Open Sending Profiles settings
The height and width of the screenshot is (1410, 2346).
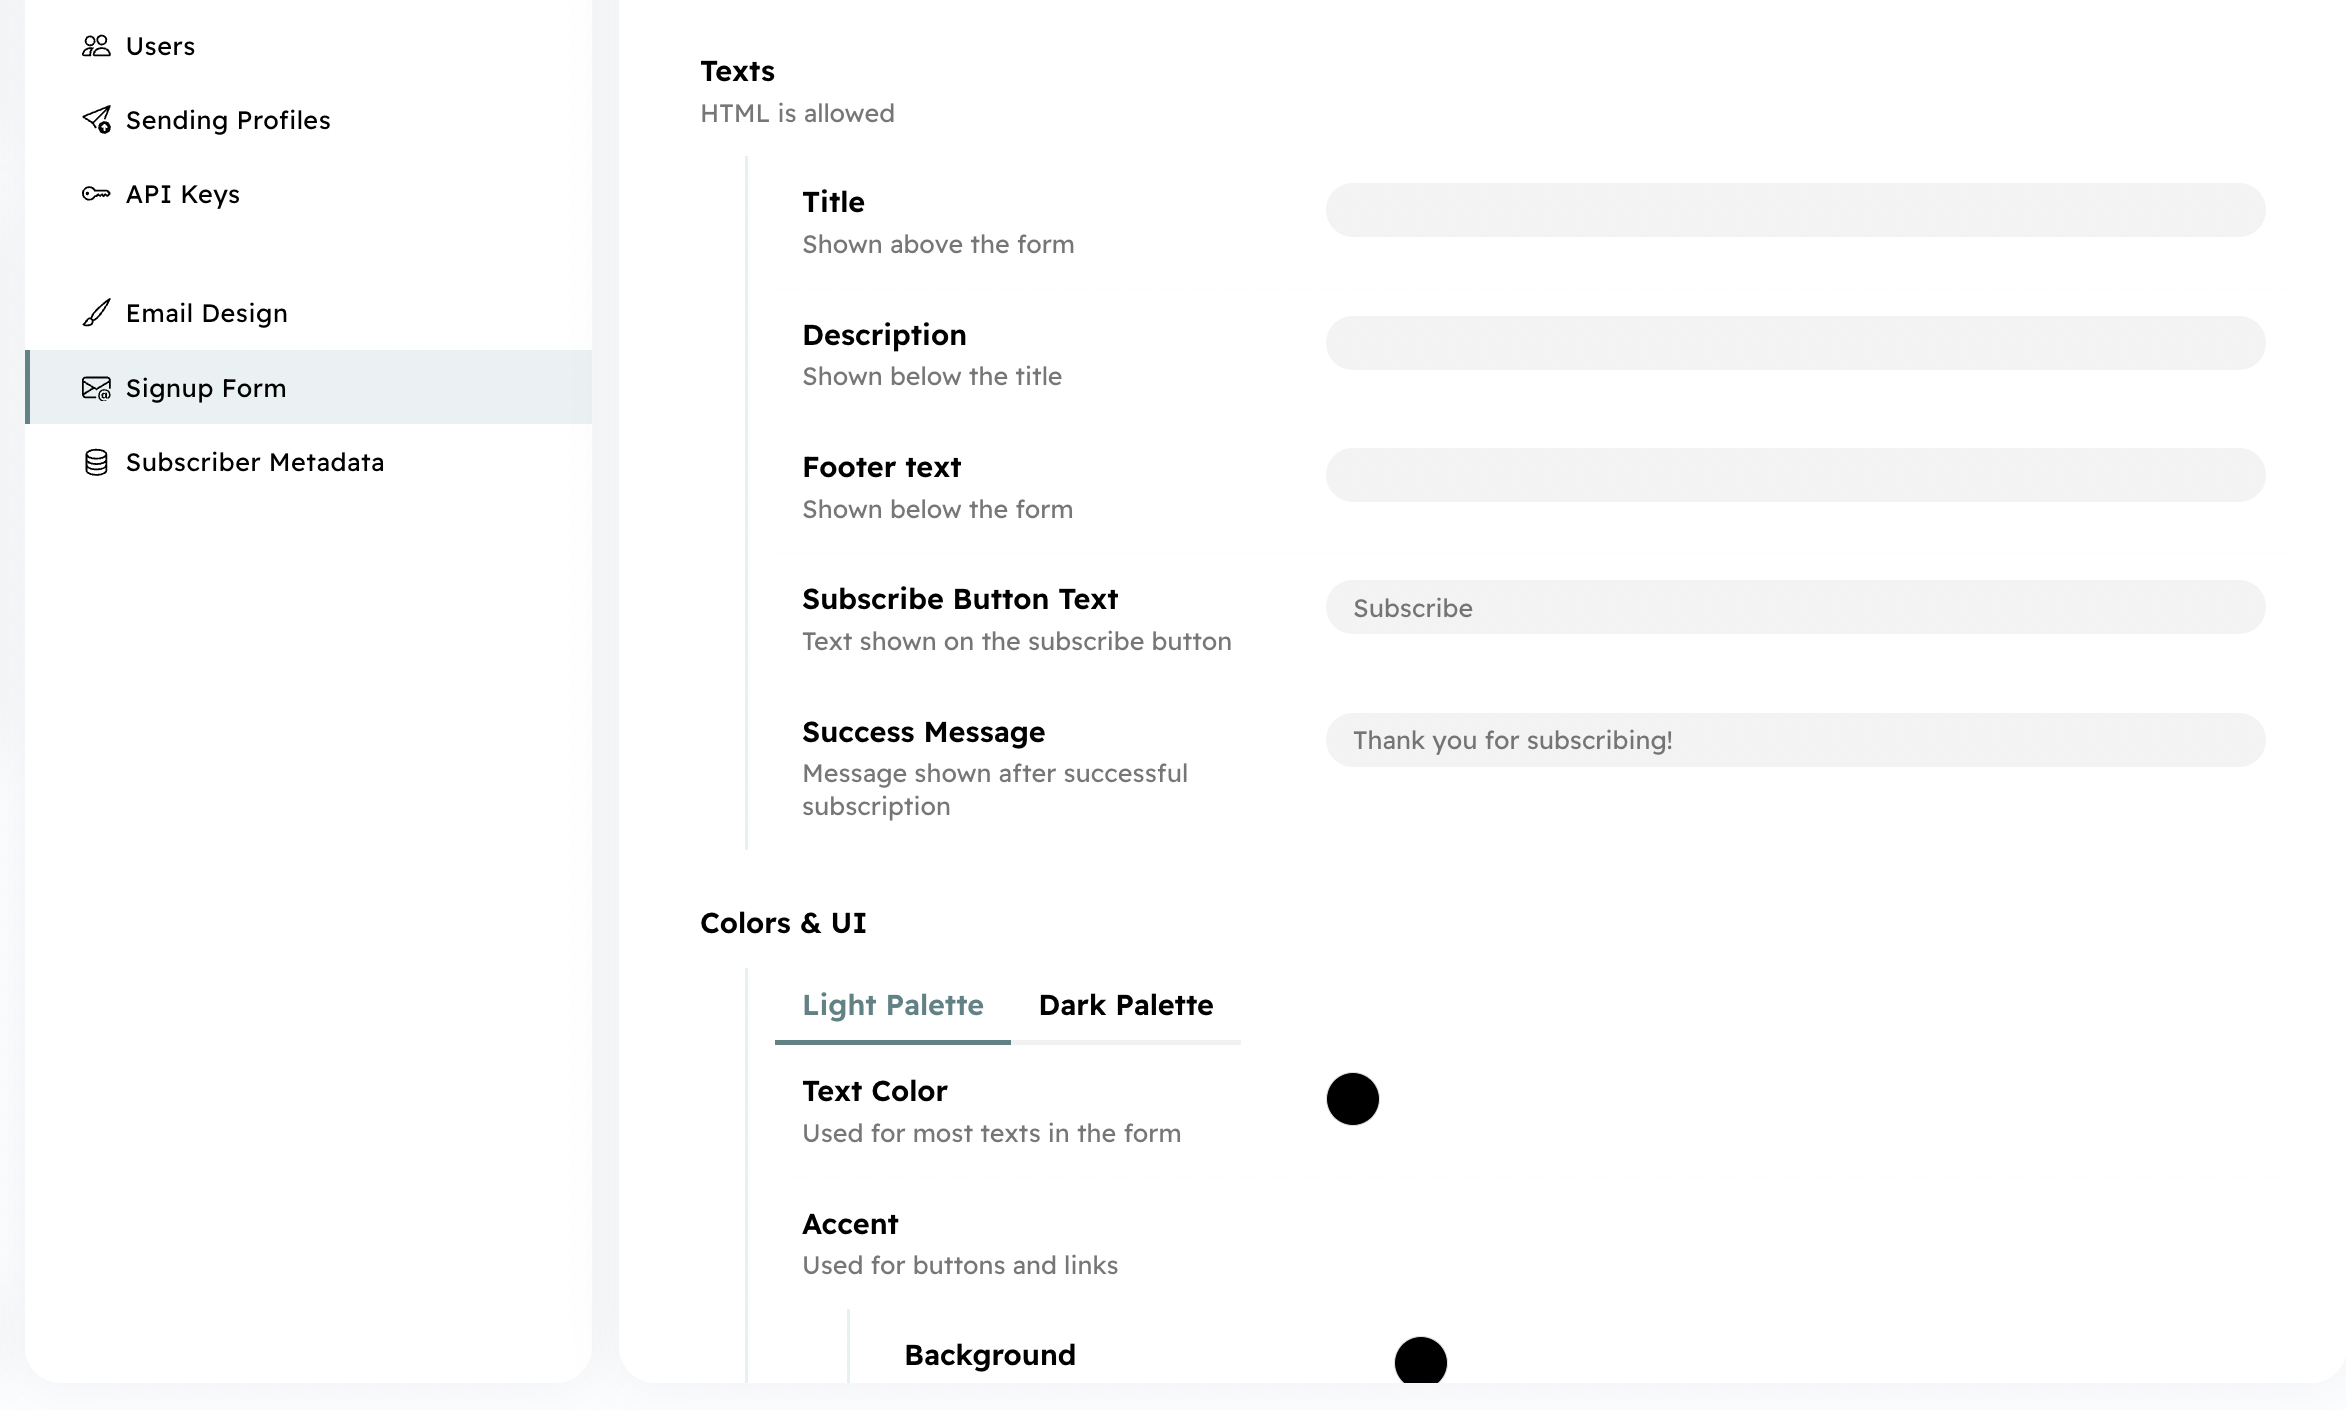228,120
